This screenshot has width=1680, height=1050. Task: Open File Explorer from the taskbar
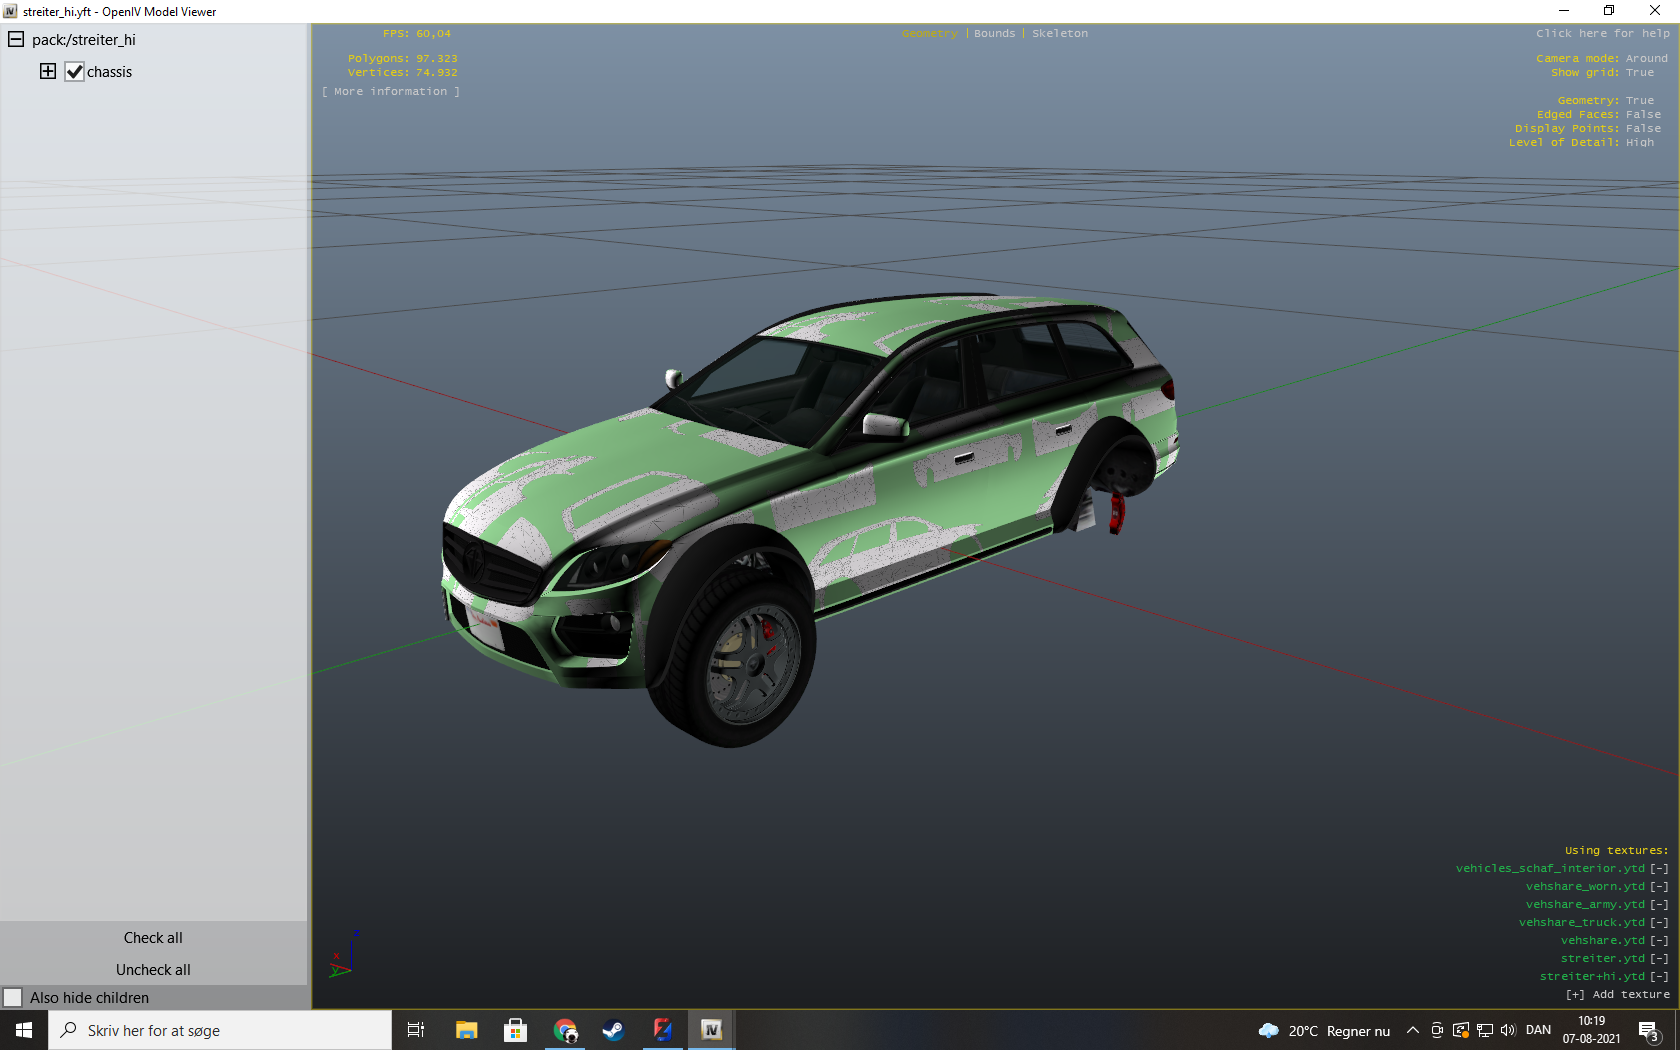(466, 1030)
